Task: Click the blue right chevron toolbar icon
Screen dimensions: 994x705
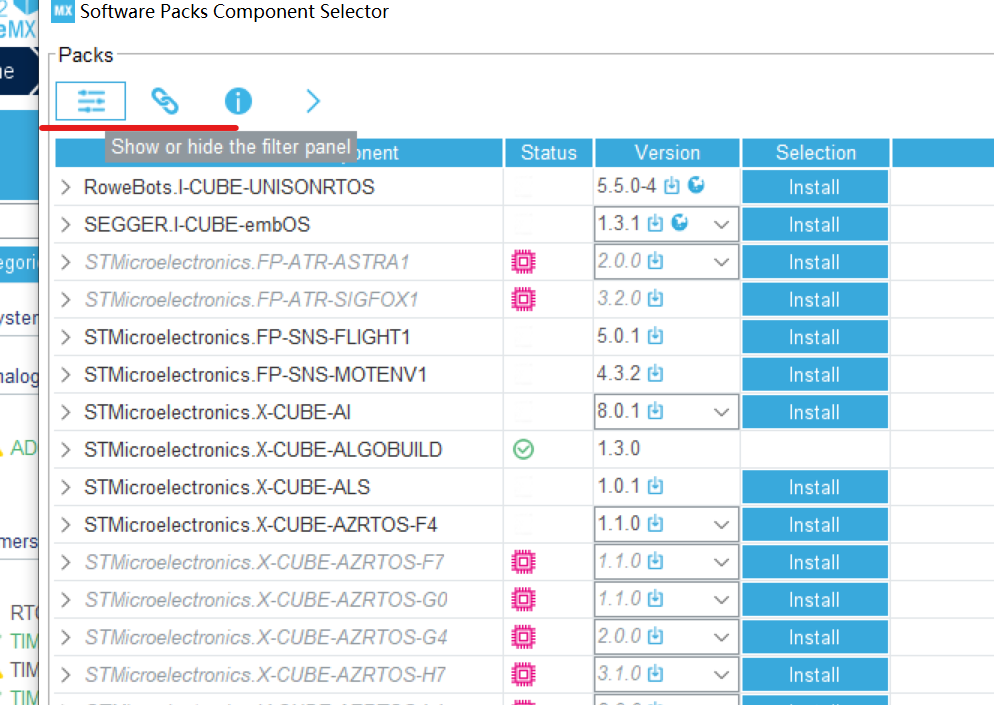Action: pos(312,101)
